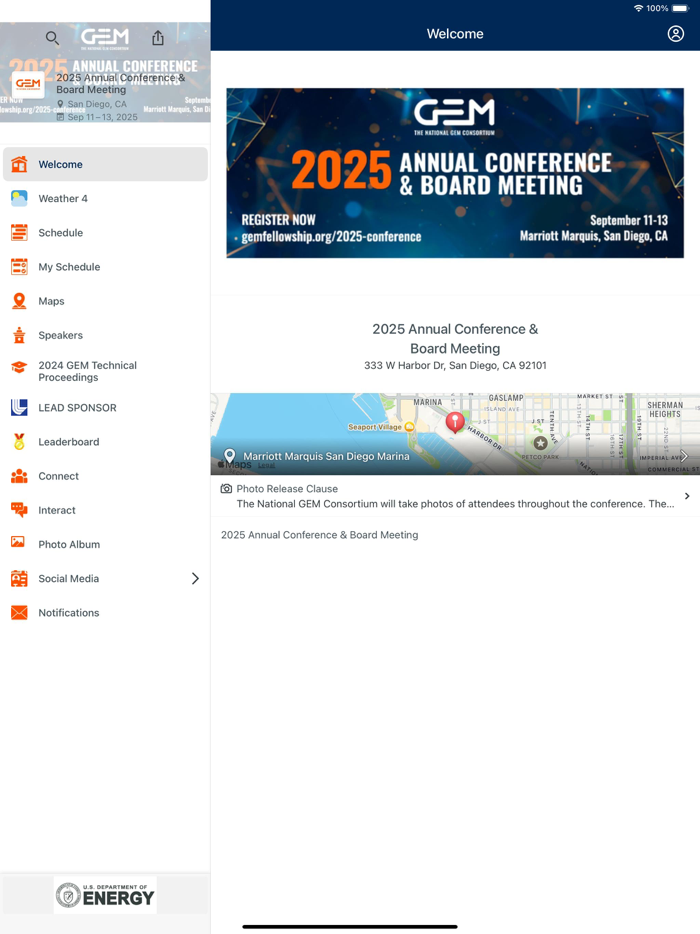Click the Photo Release Clause title

point(287,488)
